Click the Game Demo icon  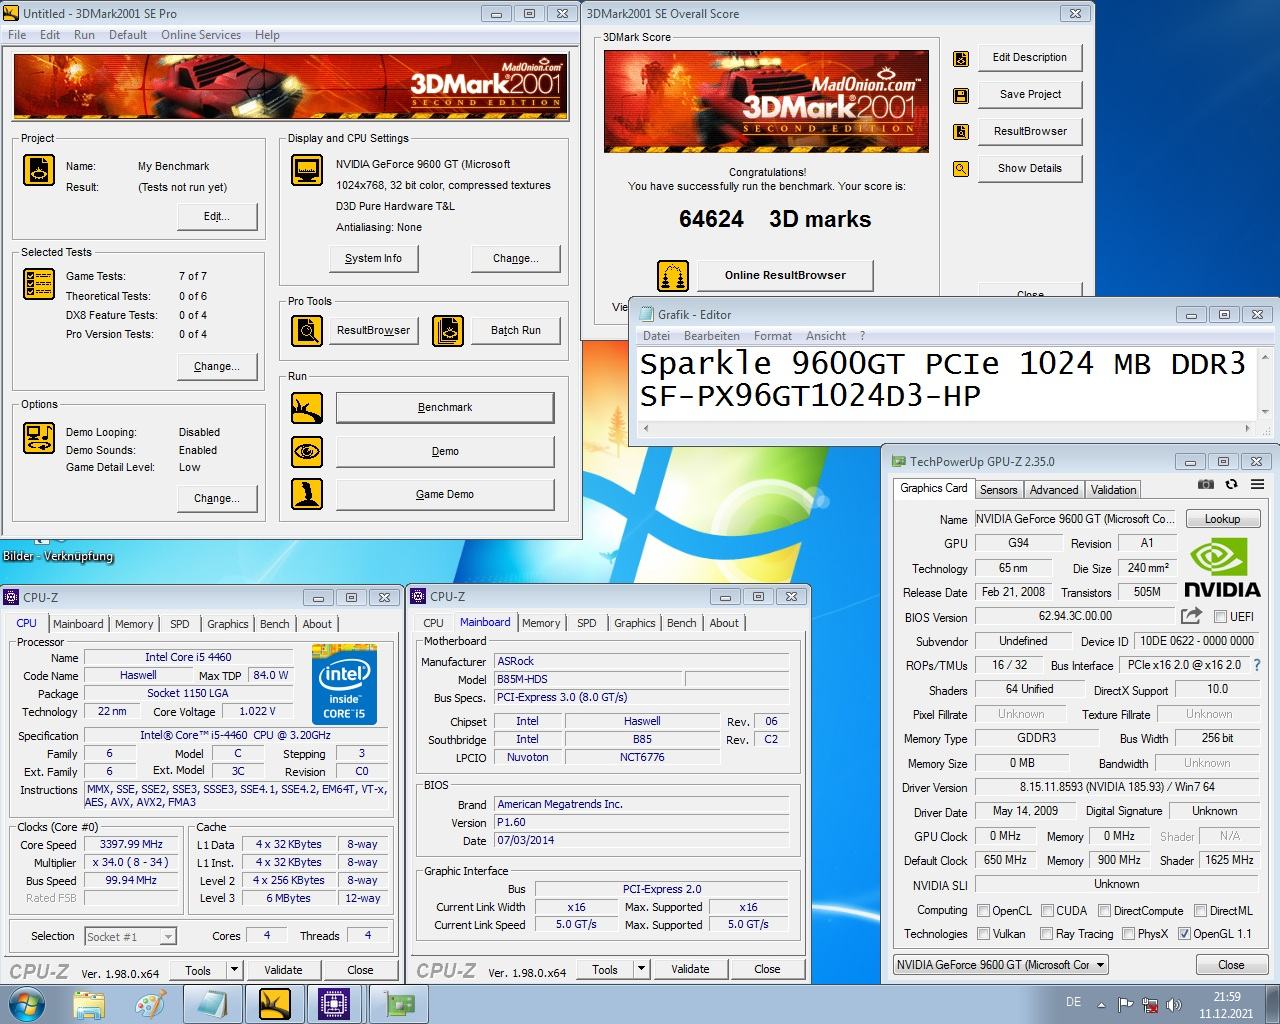point(307,494)
